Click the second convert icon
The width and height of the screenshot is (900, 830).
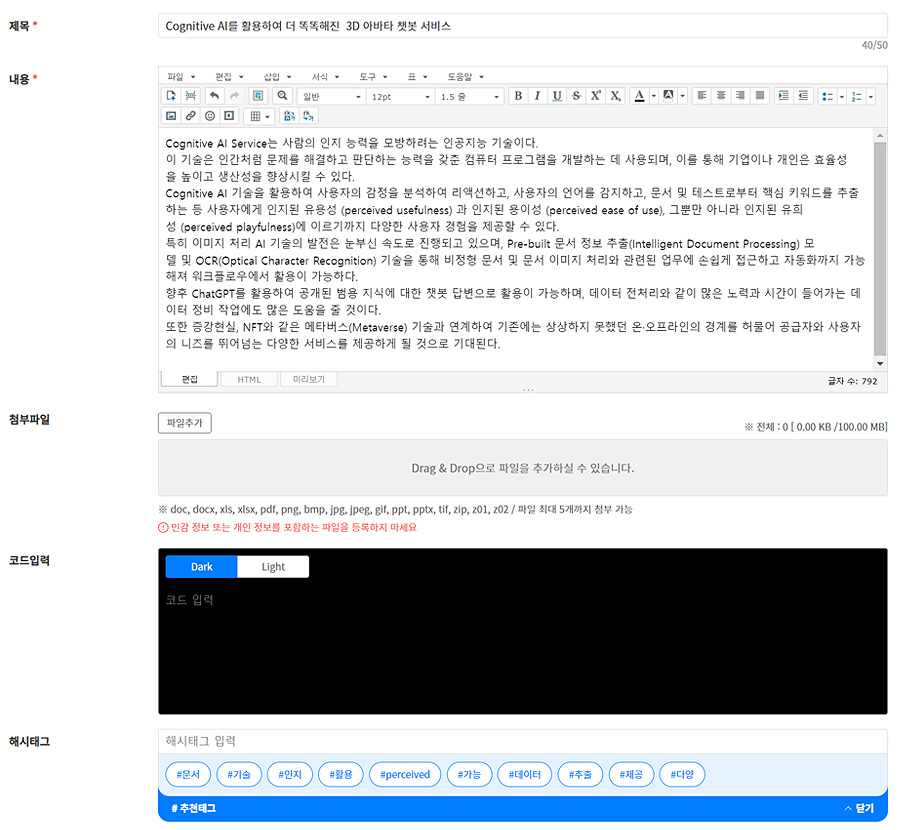pos(309,116)
